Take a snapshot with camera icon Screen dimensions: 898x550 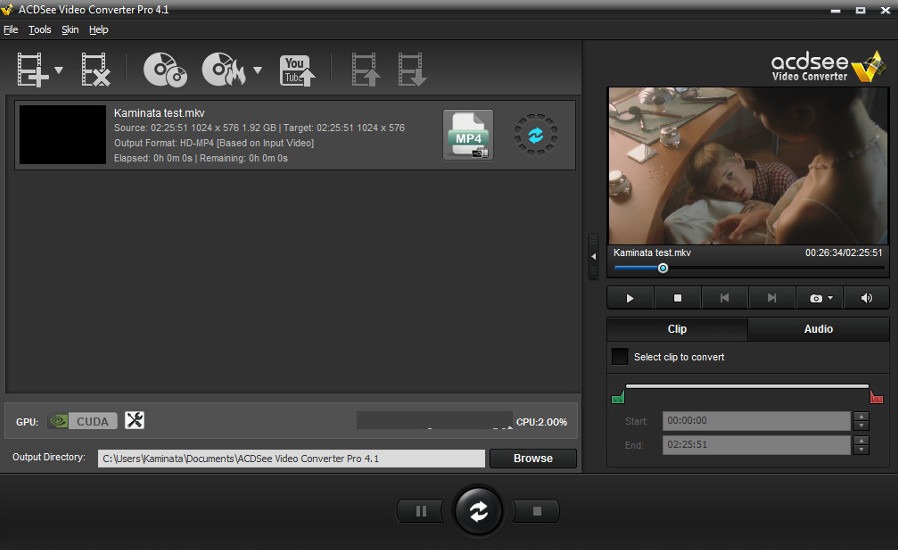pos(816,298)
